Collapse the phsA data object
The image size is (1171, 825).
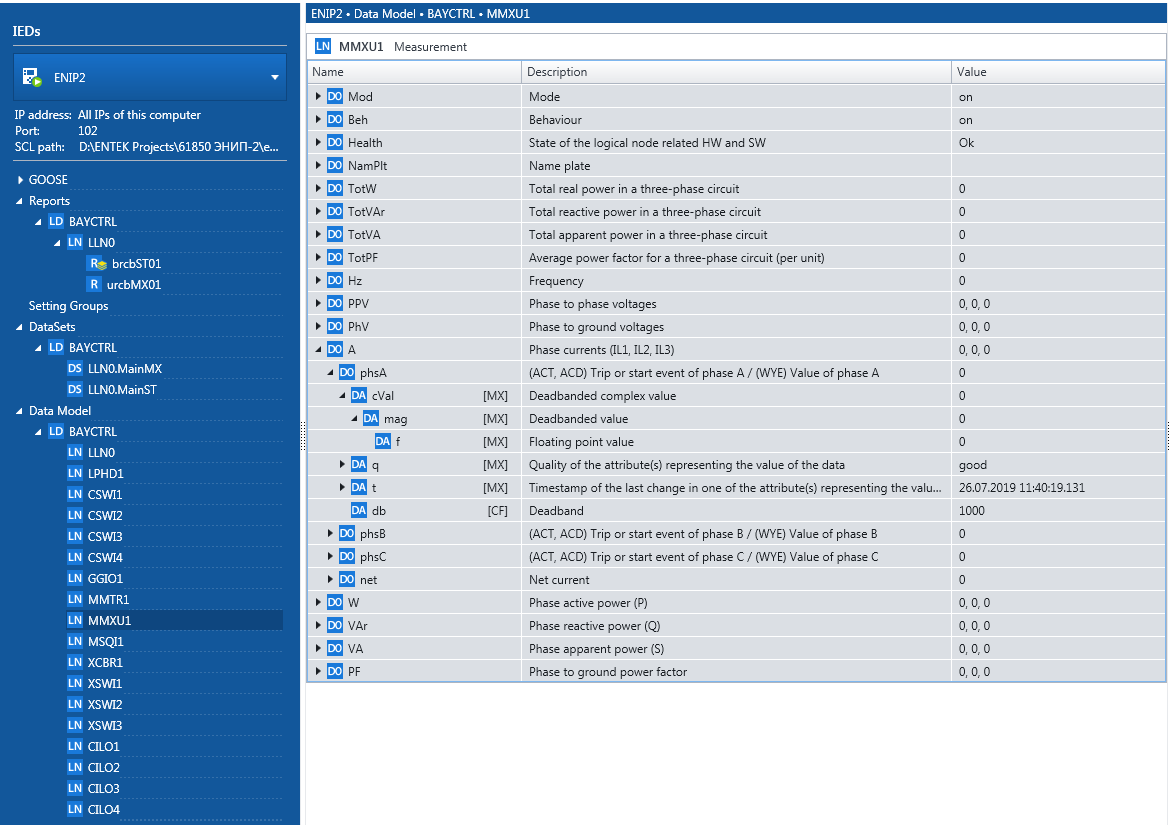331,373
